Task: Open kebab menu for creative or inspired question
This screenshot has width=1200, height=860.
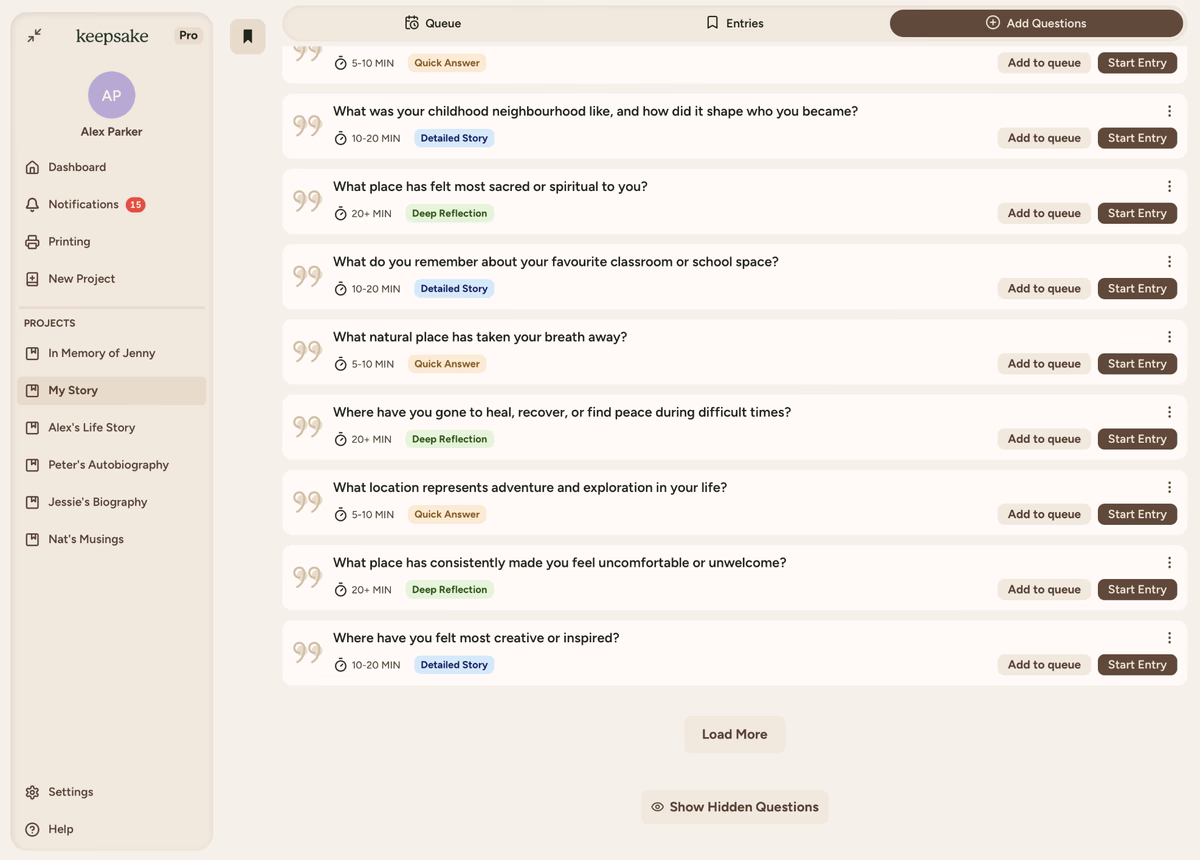Action: coord(1169,638)
